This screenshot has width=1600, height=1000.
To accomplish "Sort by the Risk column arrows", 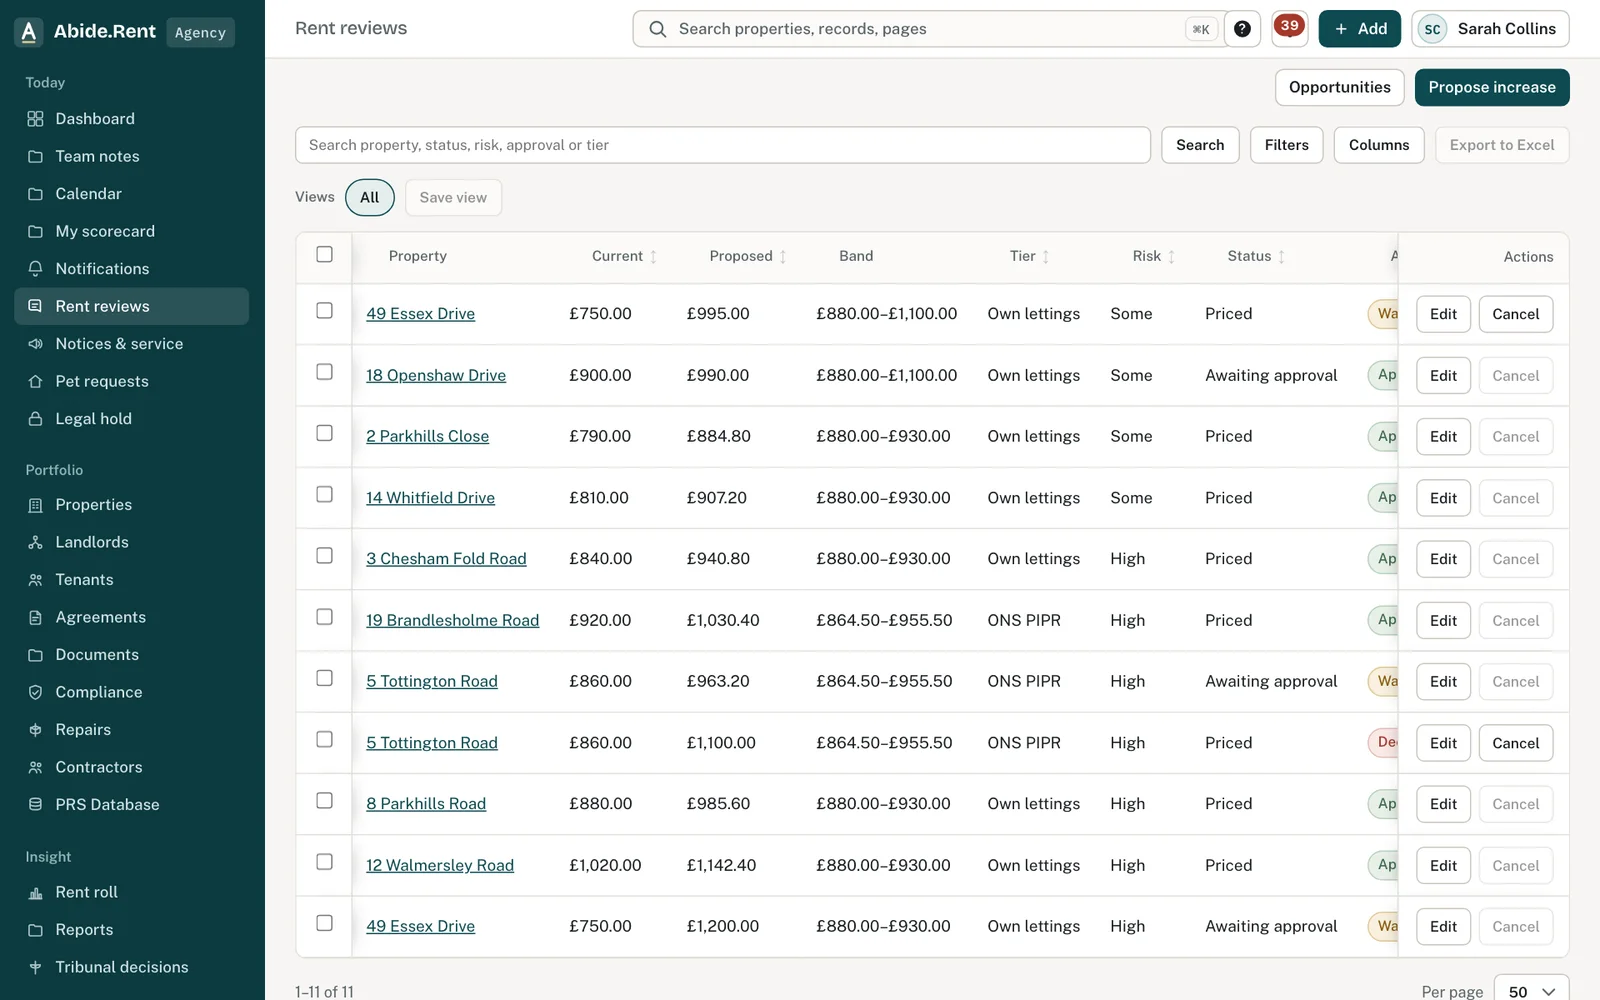I will pyautogui.click(x=1171, y=257).
